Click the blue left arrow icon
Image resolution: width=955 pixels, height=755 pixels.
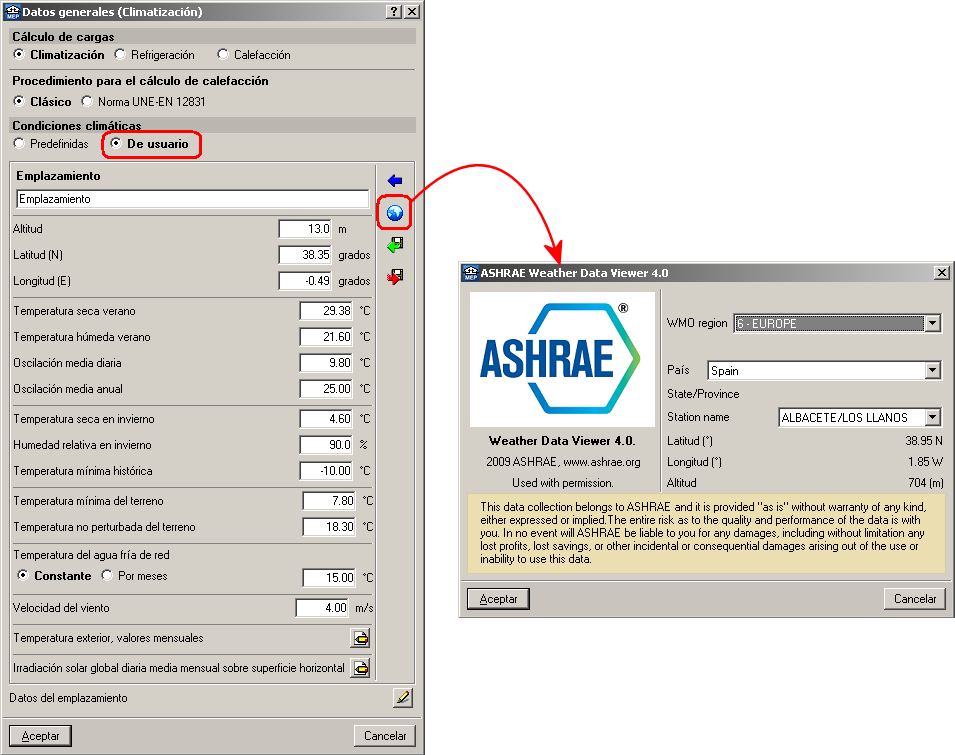click(395, 180)
